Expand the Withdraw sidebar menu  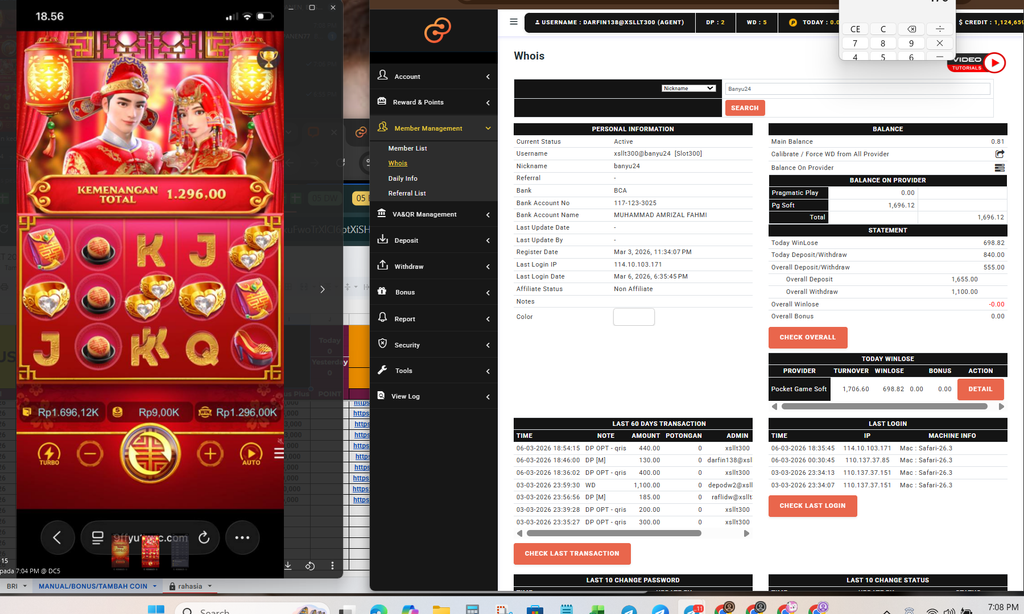pos(433,267)
